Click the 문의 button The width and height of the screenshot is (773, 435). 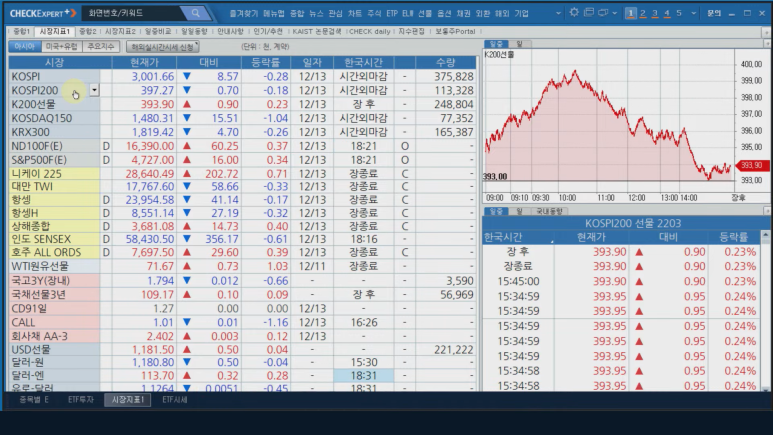[x=714, y=13]
